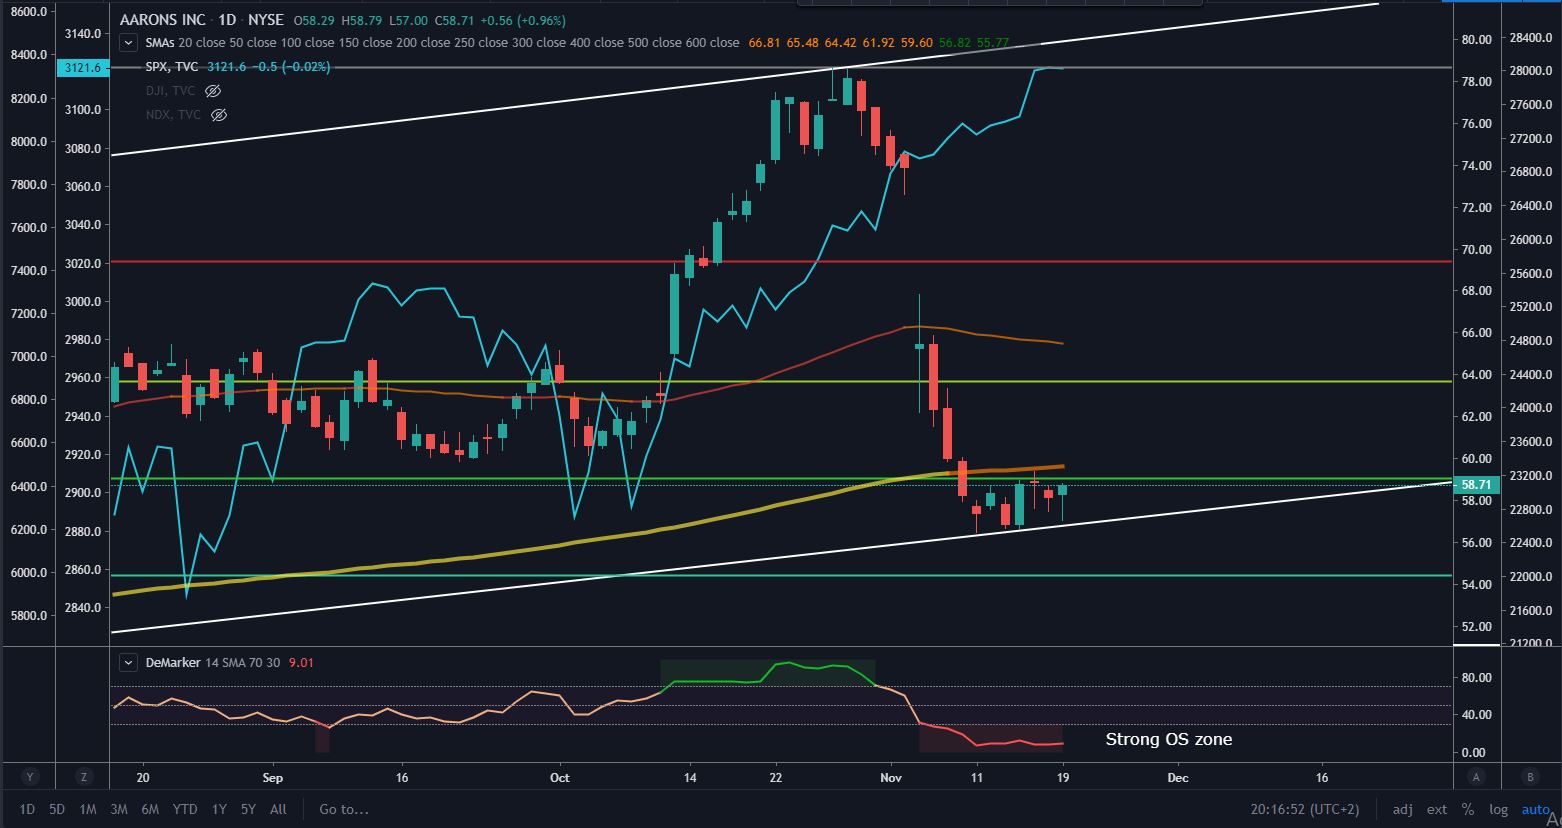Click the A scale button
The image size is (1562, 828).
(1476, 777)
